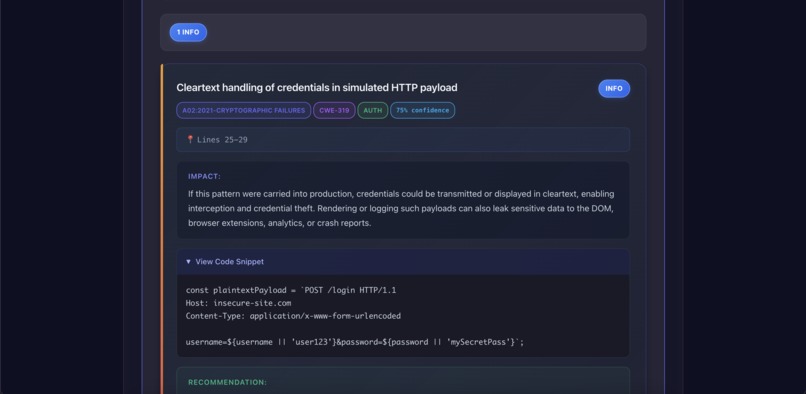The image size is (806, 394).
Task: Click the RECOMMENDATION heading
Action: coord(227,383)
